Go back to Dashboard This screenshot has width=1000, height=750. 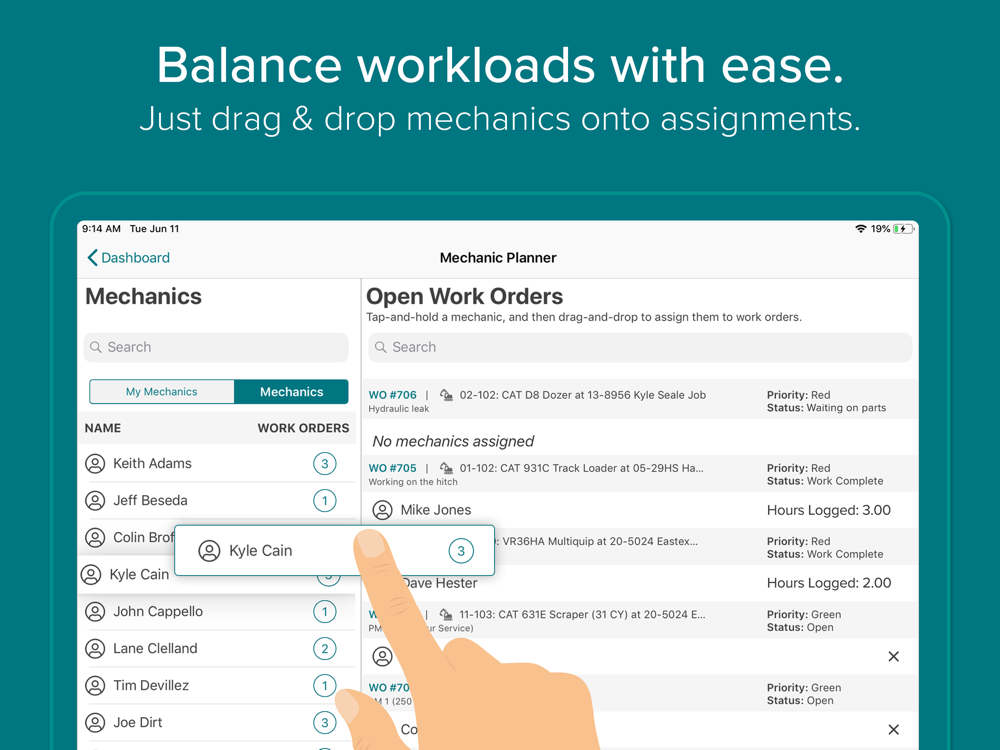pos(128,258)
